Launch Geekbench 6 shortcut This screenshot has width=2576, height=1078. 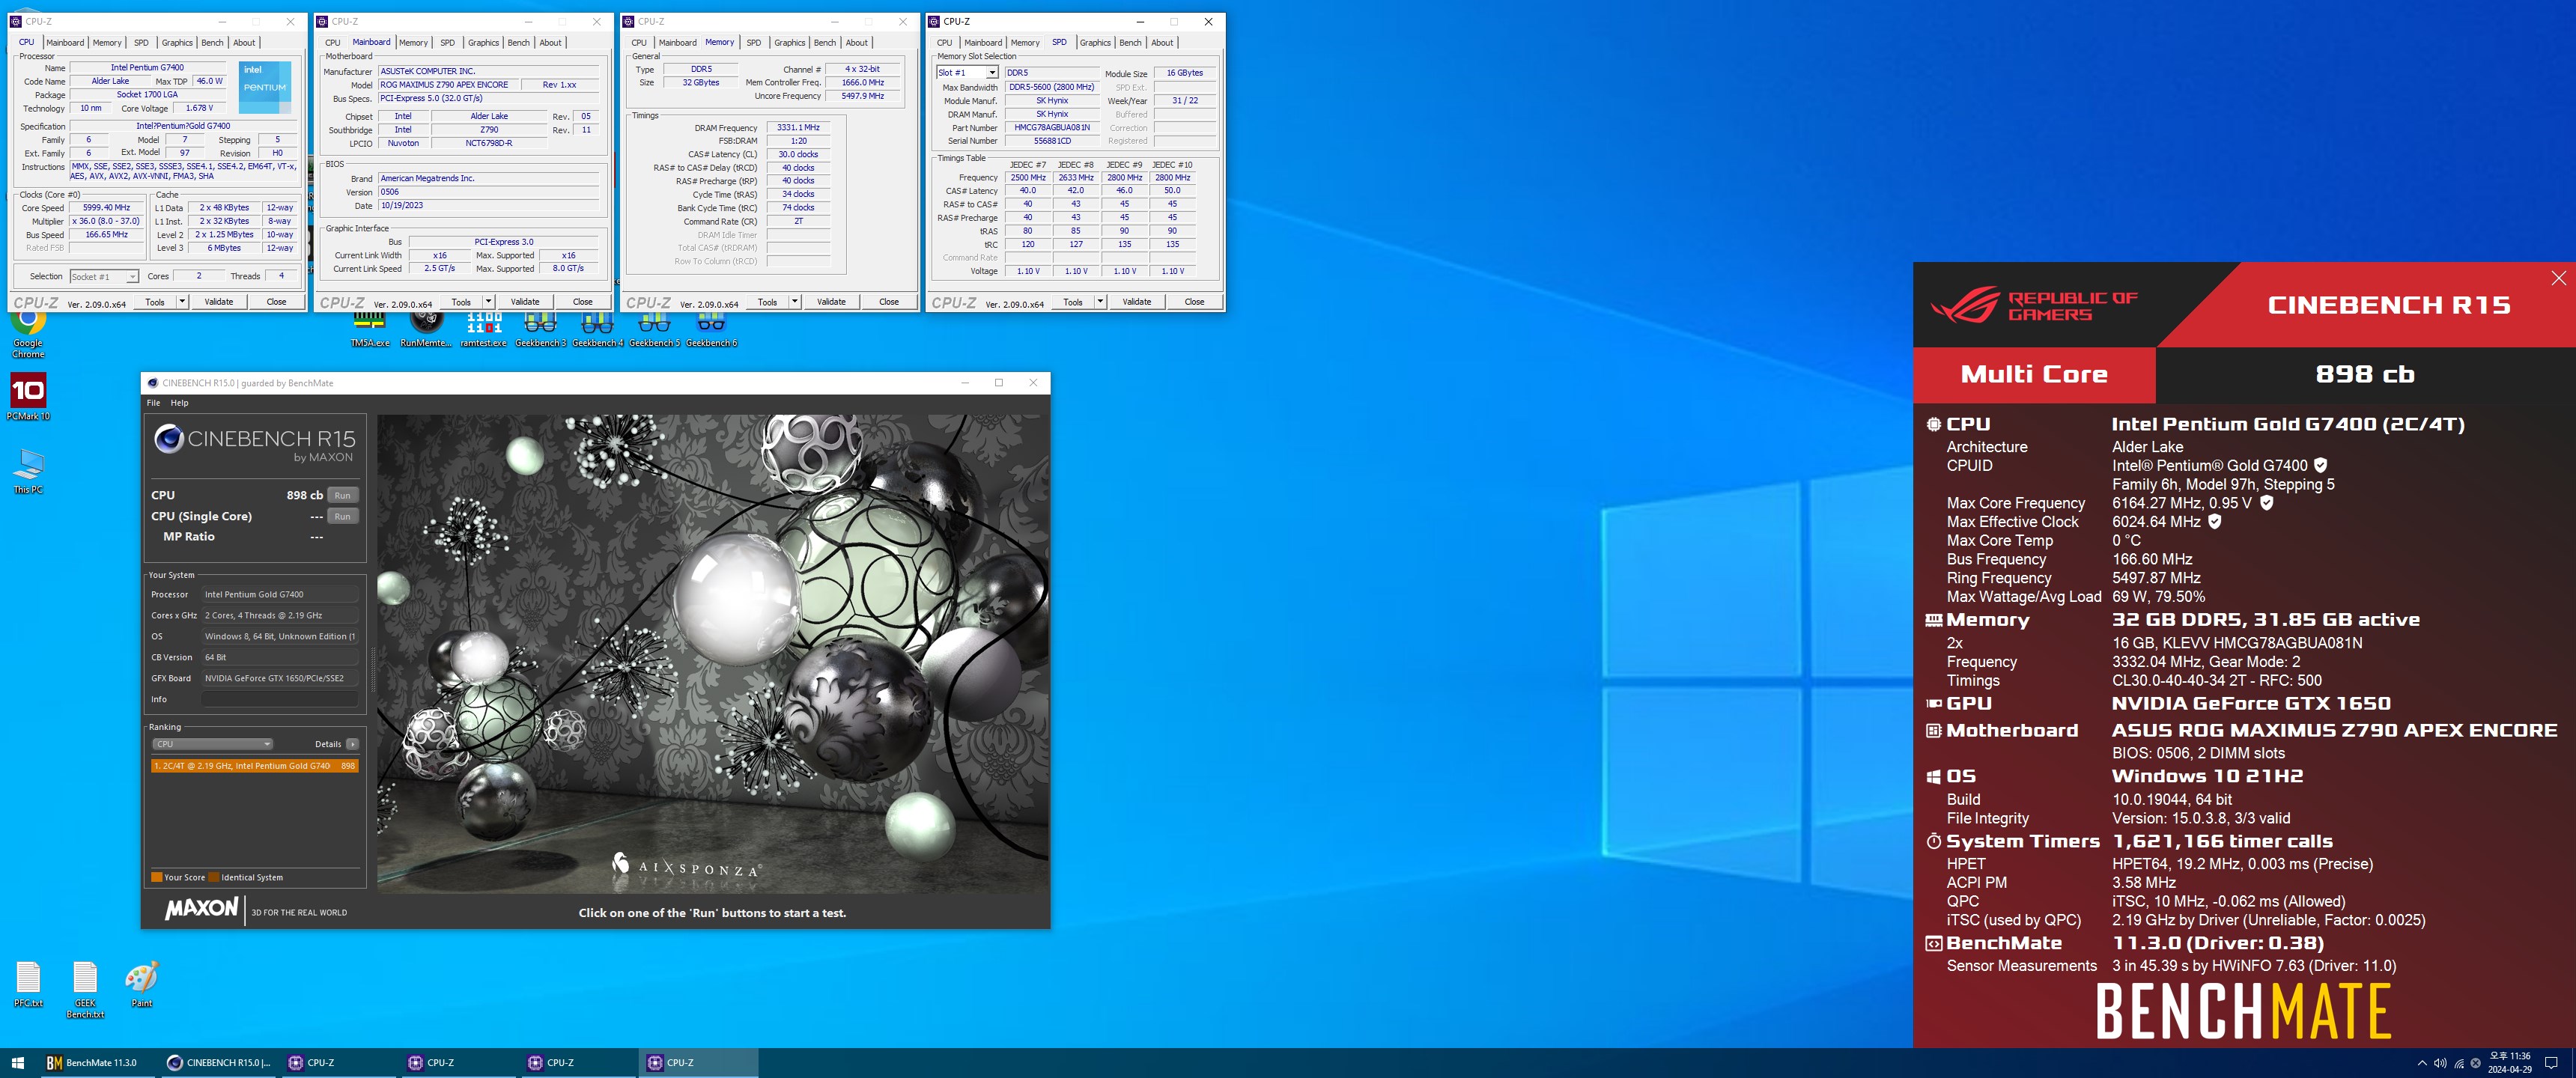click(711, 329)
